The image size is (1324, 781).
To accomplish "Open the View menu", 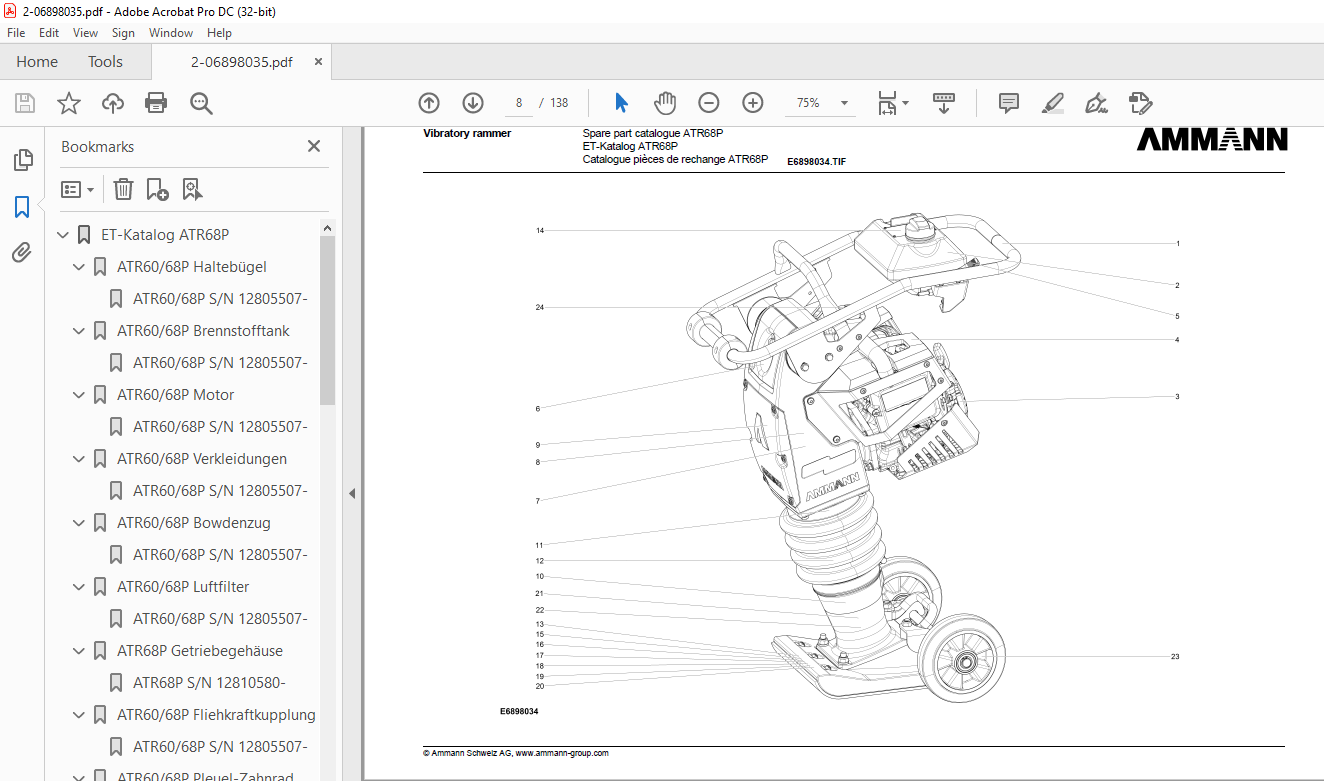I will [86, 33].
